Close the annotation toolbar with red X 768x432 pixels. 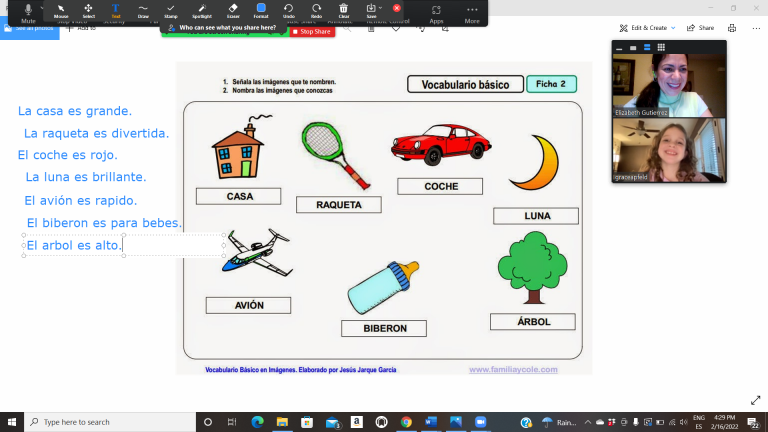(x=397, y=8)
